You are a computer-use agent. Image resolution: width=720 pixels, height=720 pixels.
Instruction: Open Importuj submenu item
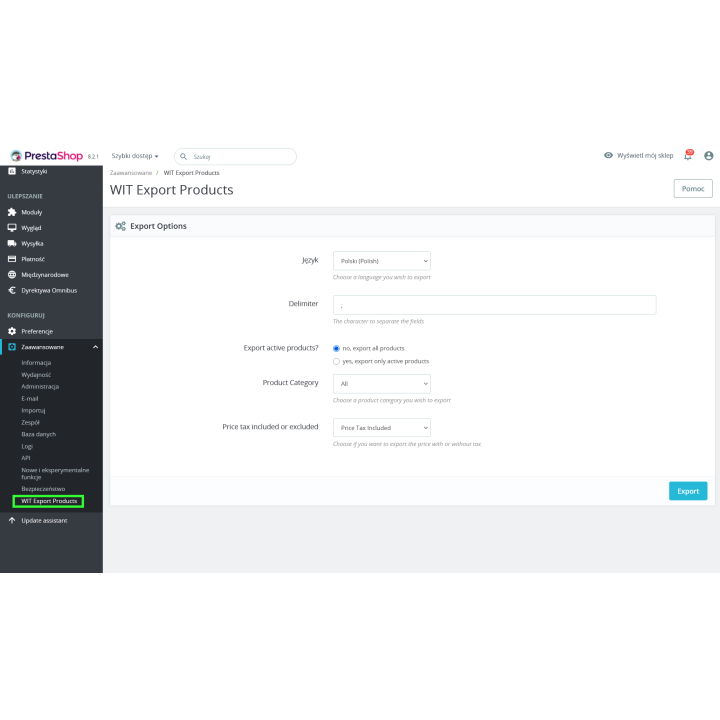coord(33,411)
